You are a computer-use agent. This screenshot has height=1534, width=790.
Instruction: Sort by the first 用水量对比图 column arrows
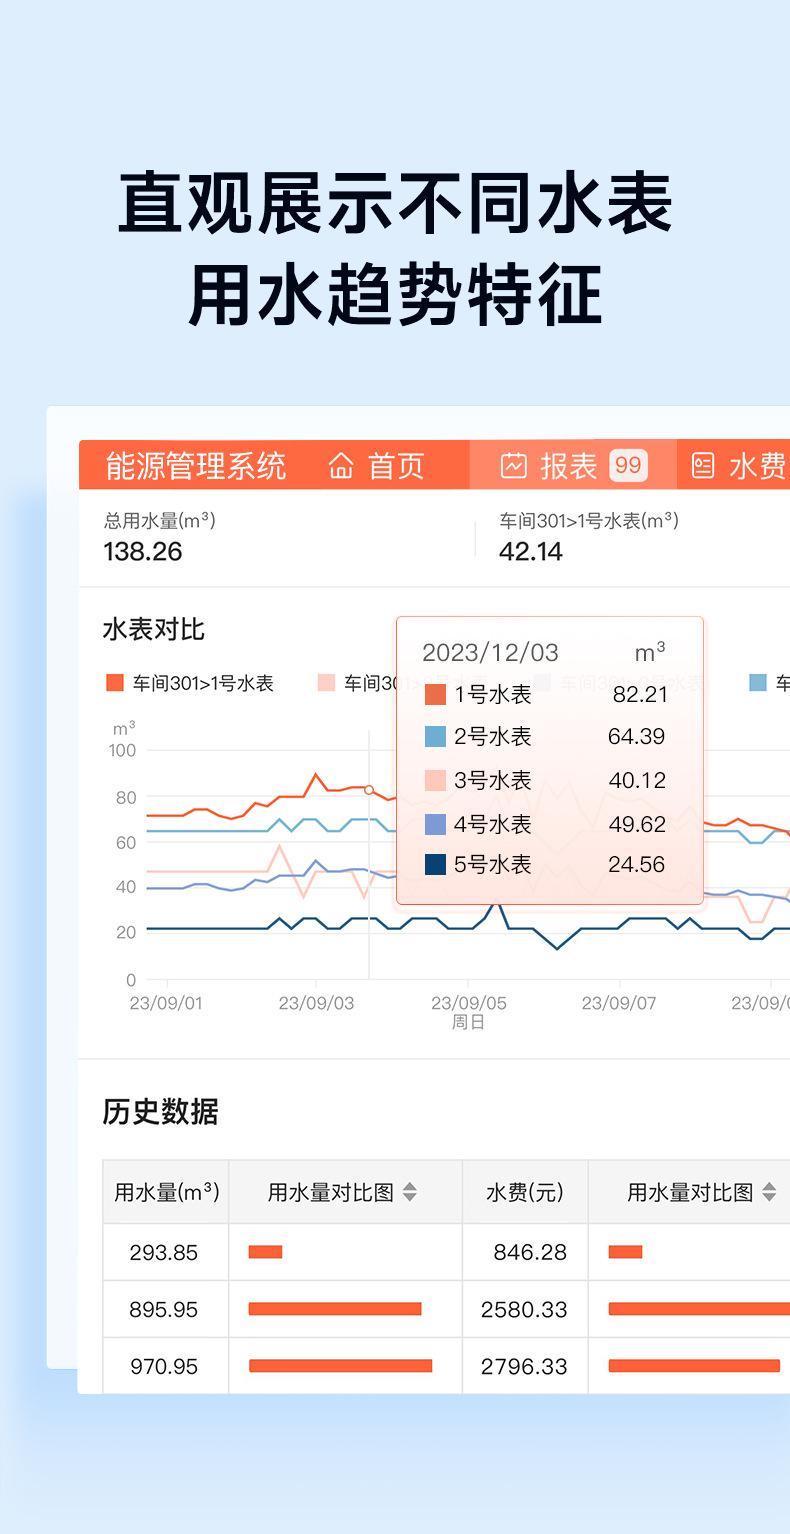(409, 1192)
